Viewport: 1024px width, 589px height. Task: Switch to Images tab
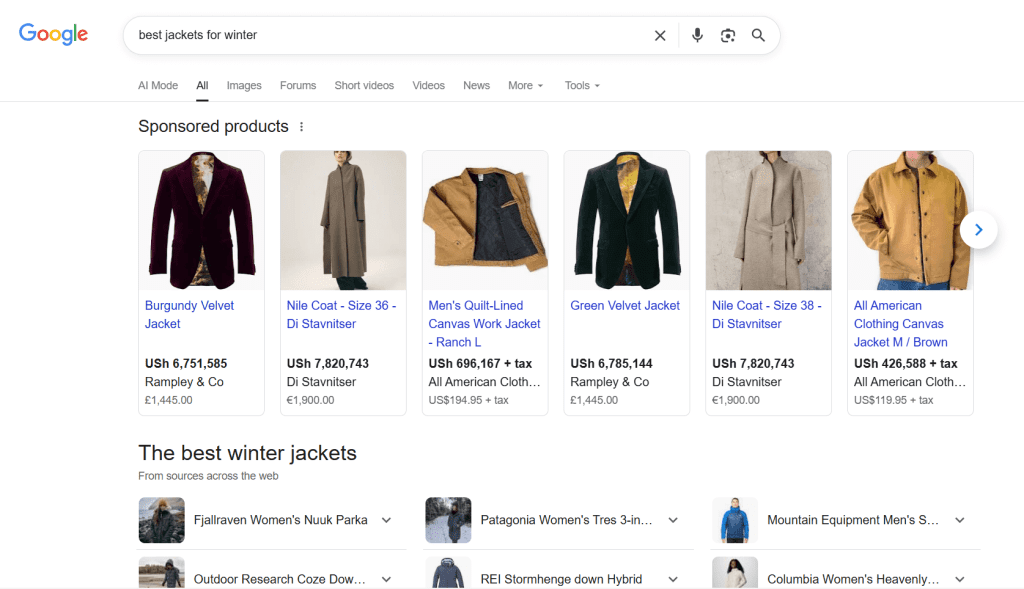(244, 86)
